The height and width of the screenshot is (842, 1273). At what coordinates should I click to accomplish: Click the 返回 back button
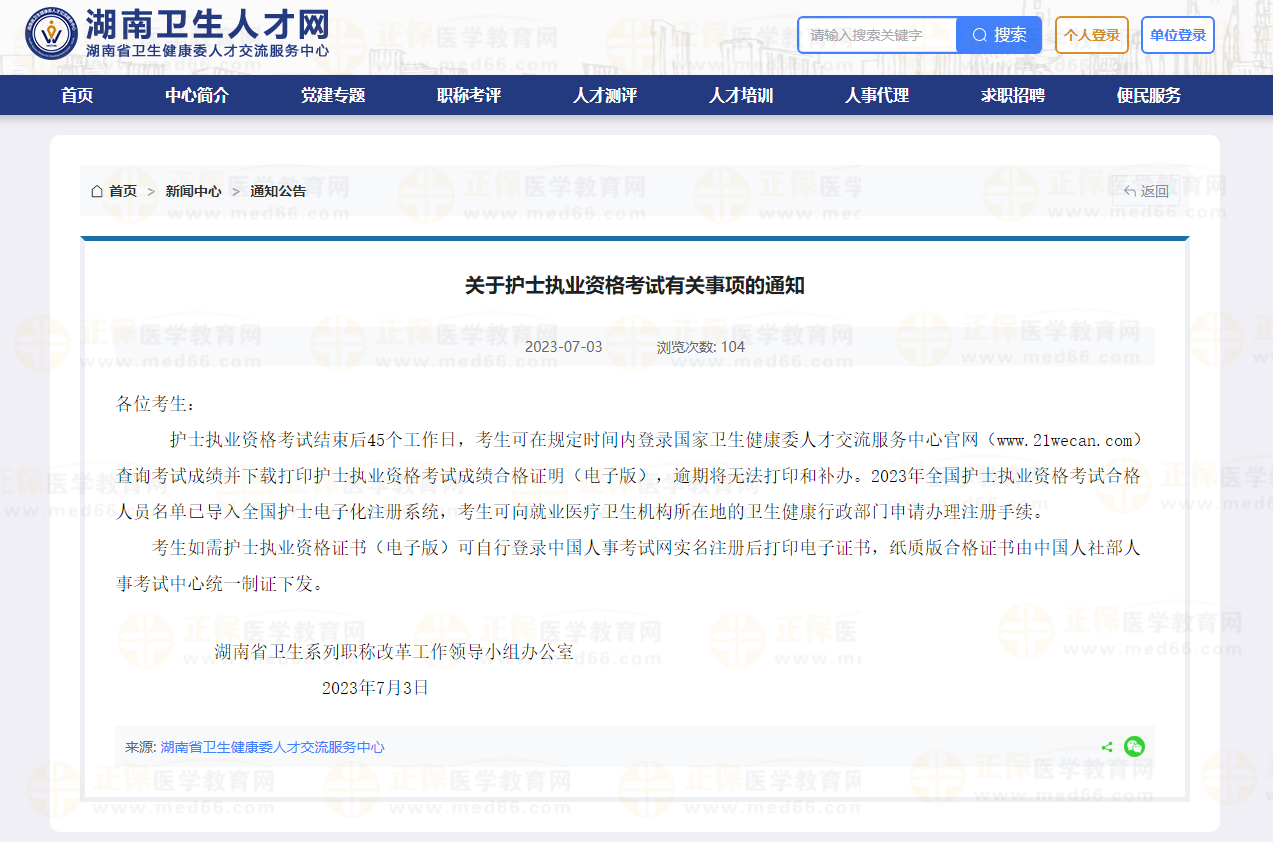click(x=1146, y=191)
